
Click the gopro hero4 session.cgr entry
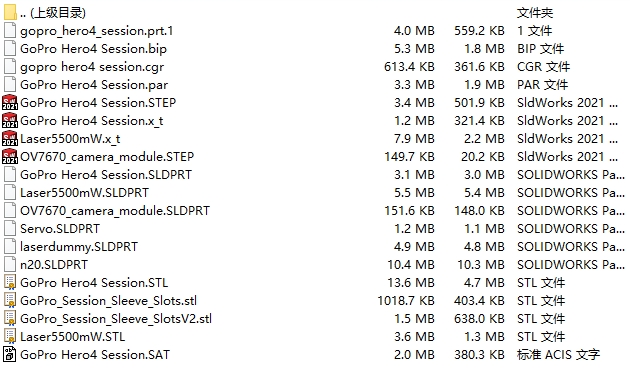pos(92,67)
